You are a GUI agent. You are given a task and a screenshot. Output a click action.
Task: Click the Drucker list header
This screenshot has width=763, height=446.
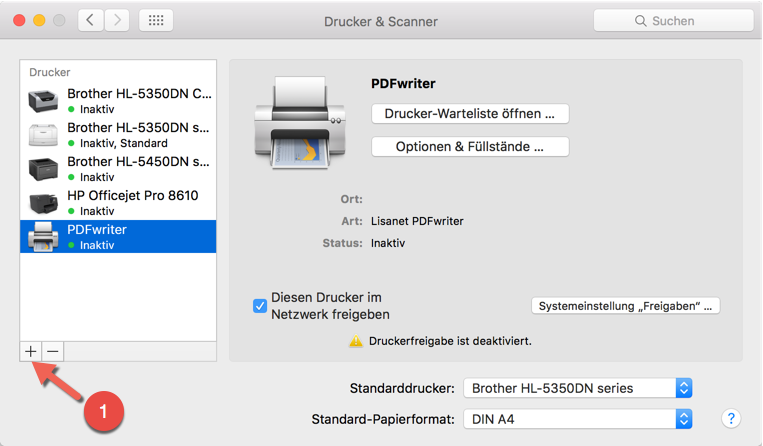tap(50, 72)
